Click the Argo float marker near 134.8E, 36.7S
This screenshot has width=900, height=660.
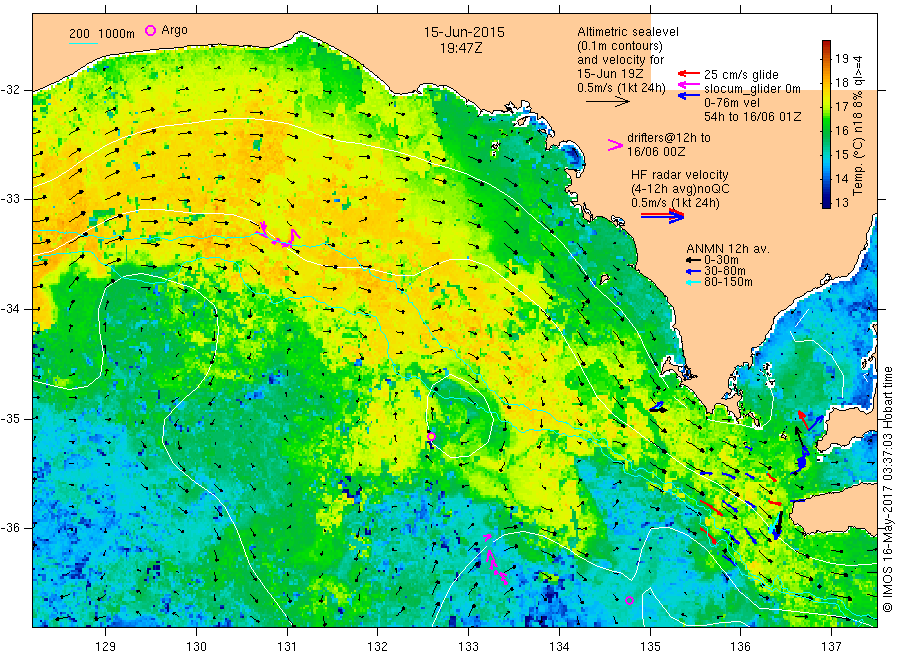coord(629,600)
